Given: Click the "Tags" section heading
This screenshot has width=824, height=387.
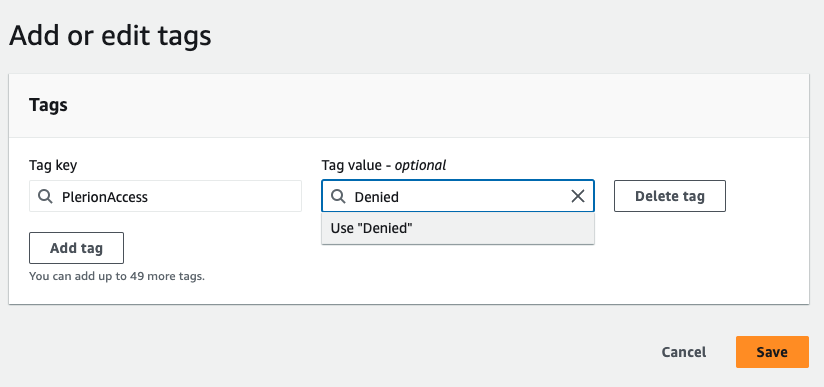Looking at the screenshot, I should pos(48,105).
